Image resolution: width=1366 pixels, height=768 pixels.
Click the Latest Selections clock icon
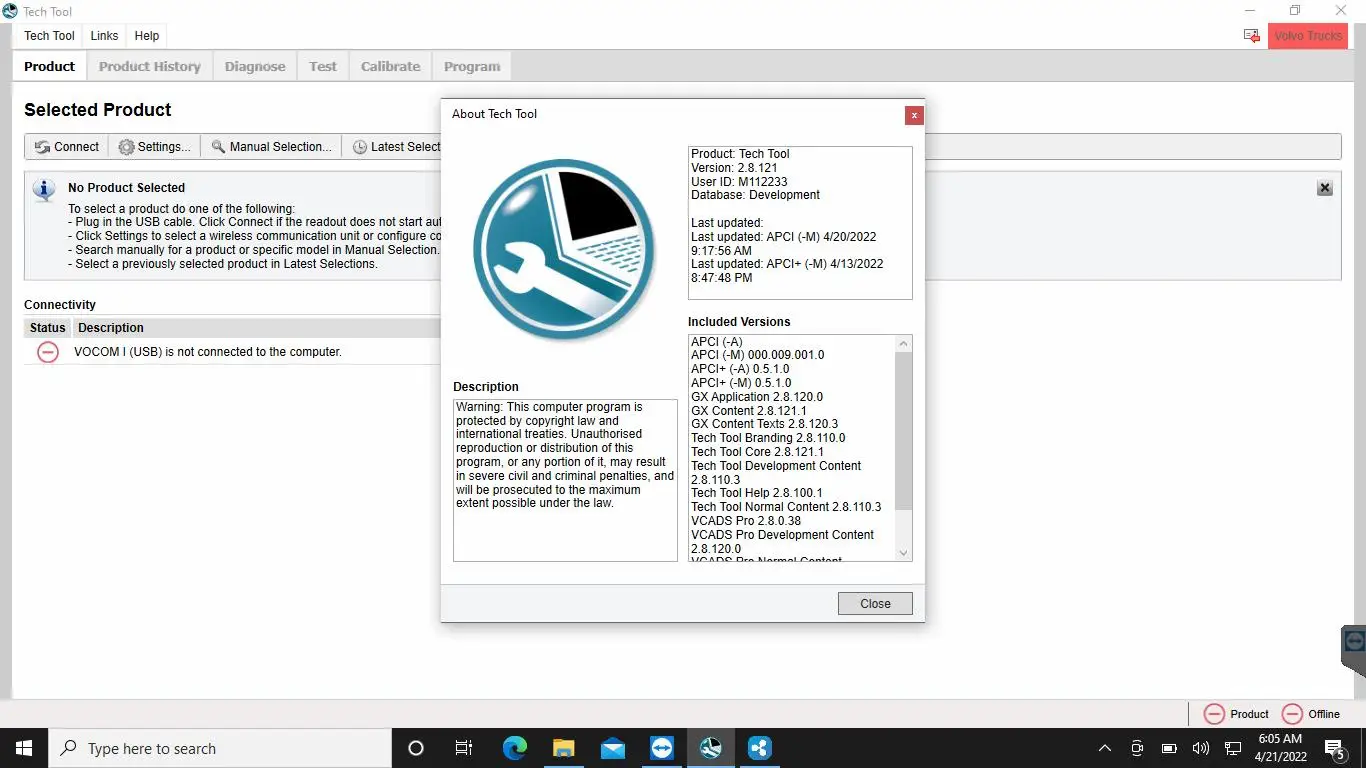pyautogui.click(x=359, y=146)
